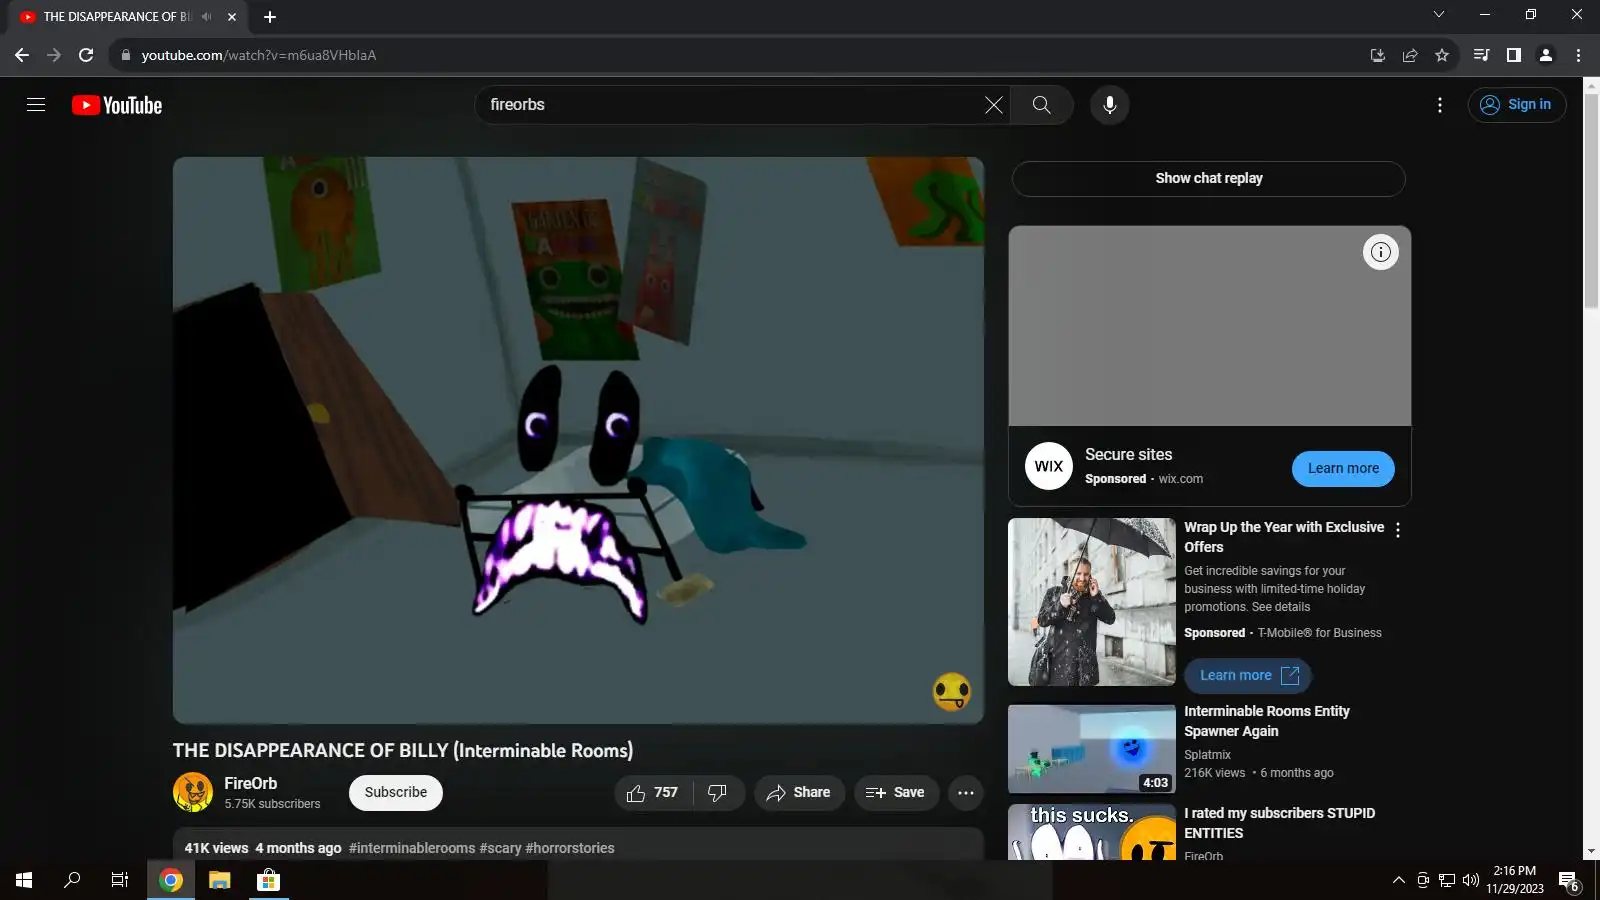
Task: Open Interminable Rooms Entity Spawner thumbnail
Action: [1092, 749]
